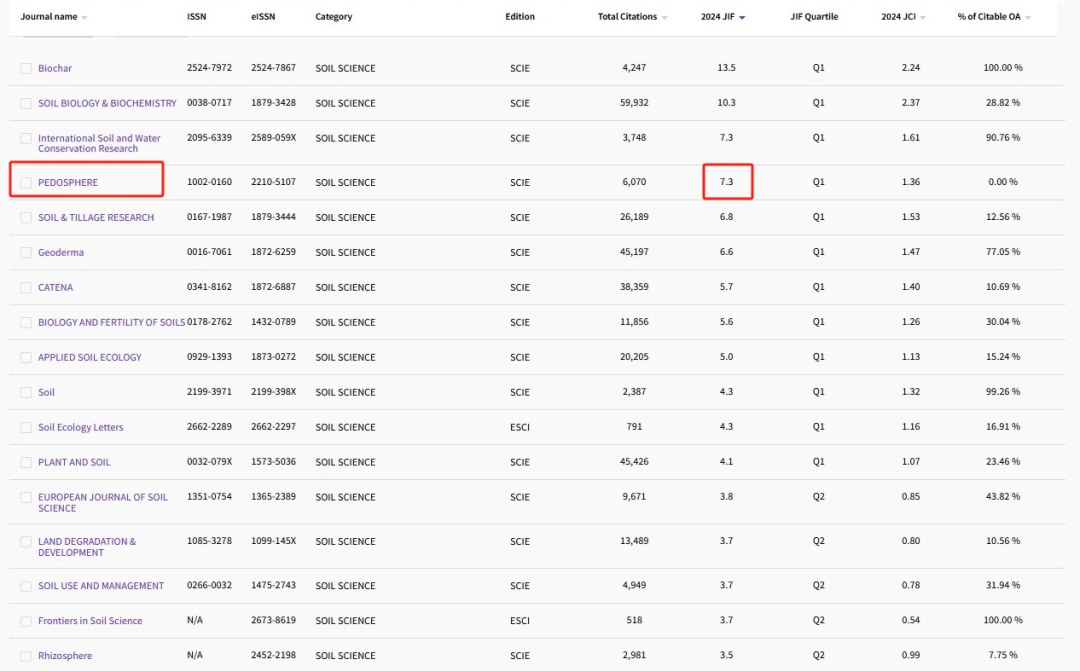
Task: Tick checkbox beside PLANT AND SOIL
Action: click(x=26, y=463)
